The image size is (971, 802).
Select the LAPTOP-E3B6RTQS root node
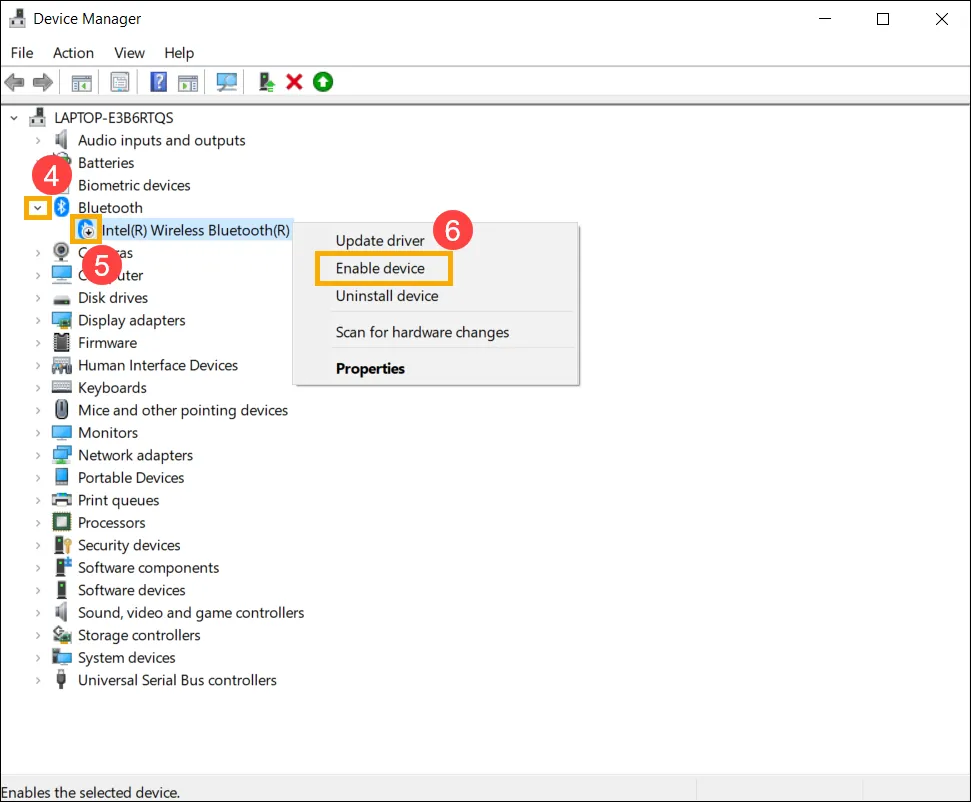tap(113, 117)
